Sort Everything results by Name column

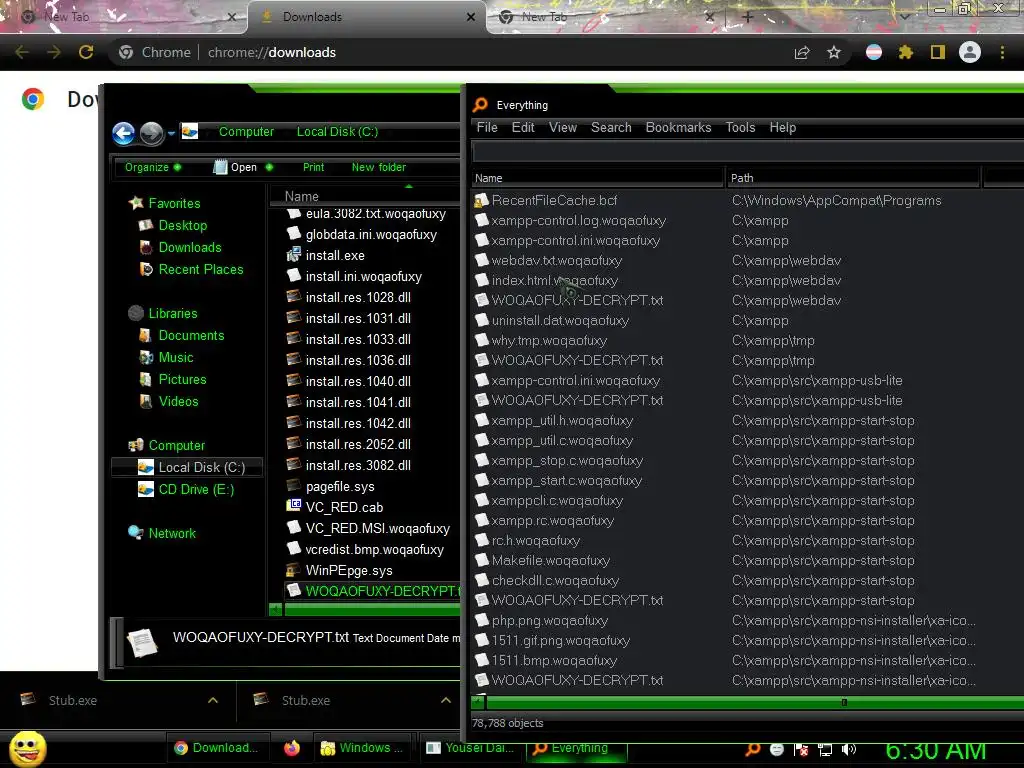(x=598, y=178)
